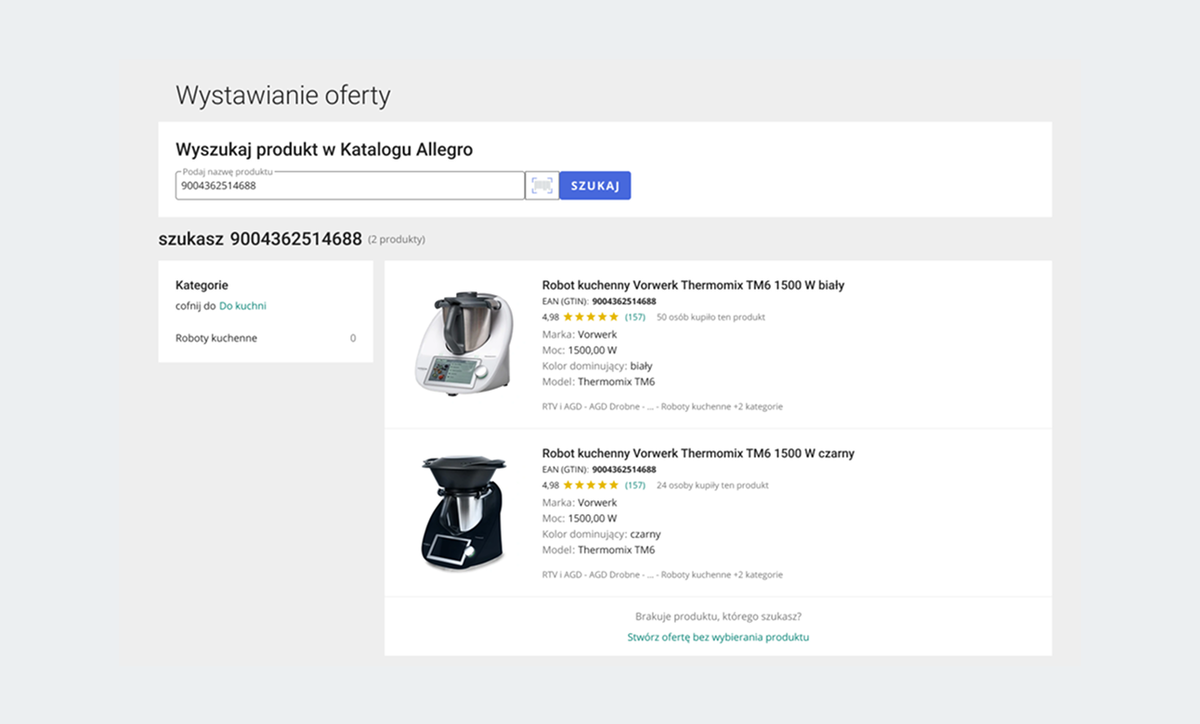Open the Thermomix TM6 czarny product title
The image size is (1200, 724).
pyautogui.click(x=698, y=453)
